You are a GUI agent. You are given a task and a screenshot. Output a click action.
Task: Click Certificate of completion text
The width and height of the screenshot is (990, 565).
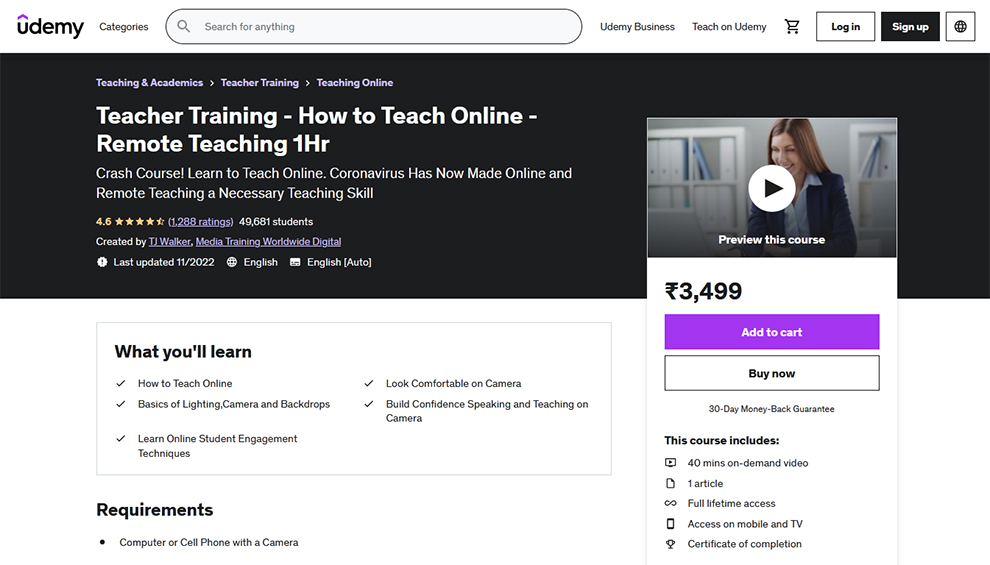coord(744,544)
